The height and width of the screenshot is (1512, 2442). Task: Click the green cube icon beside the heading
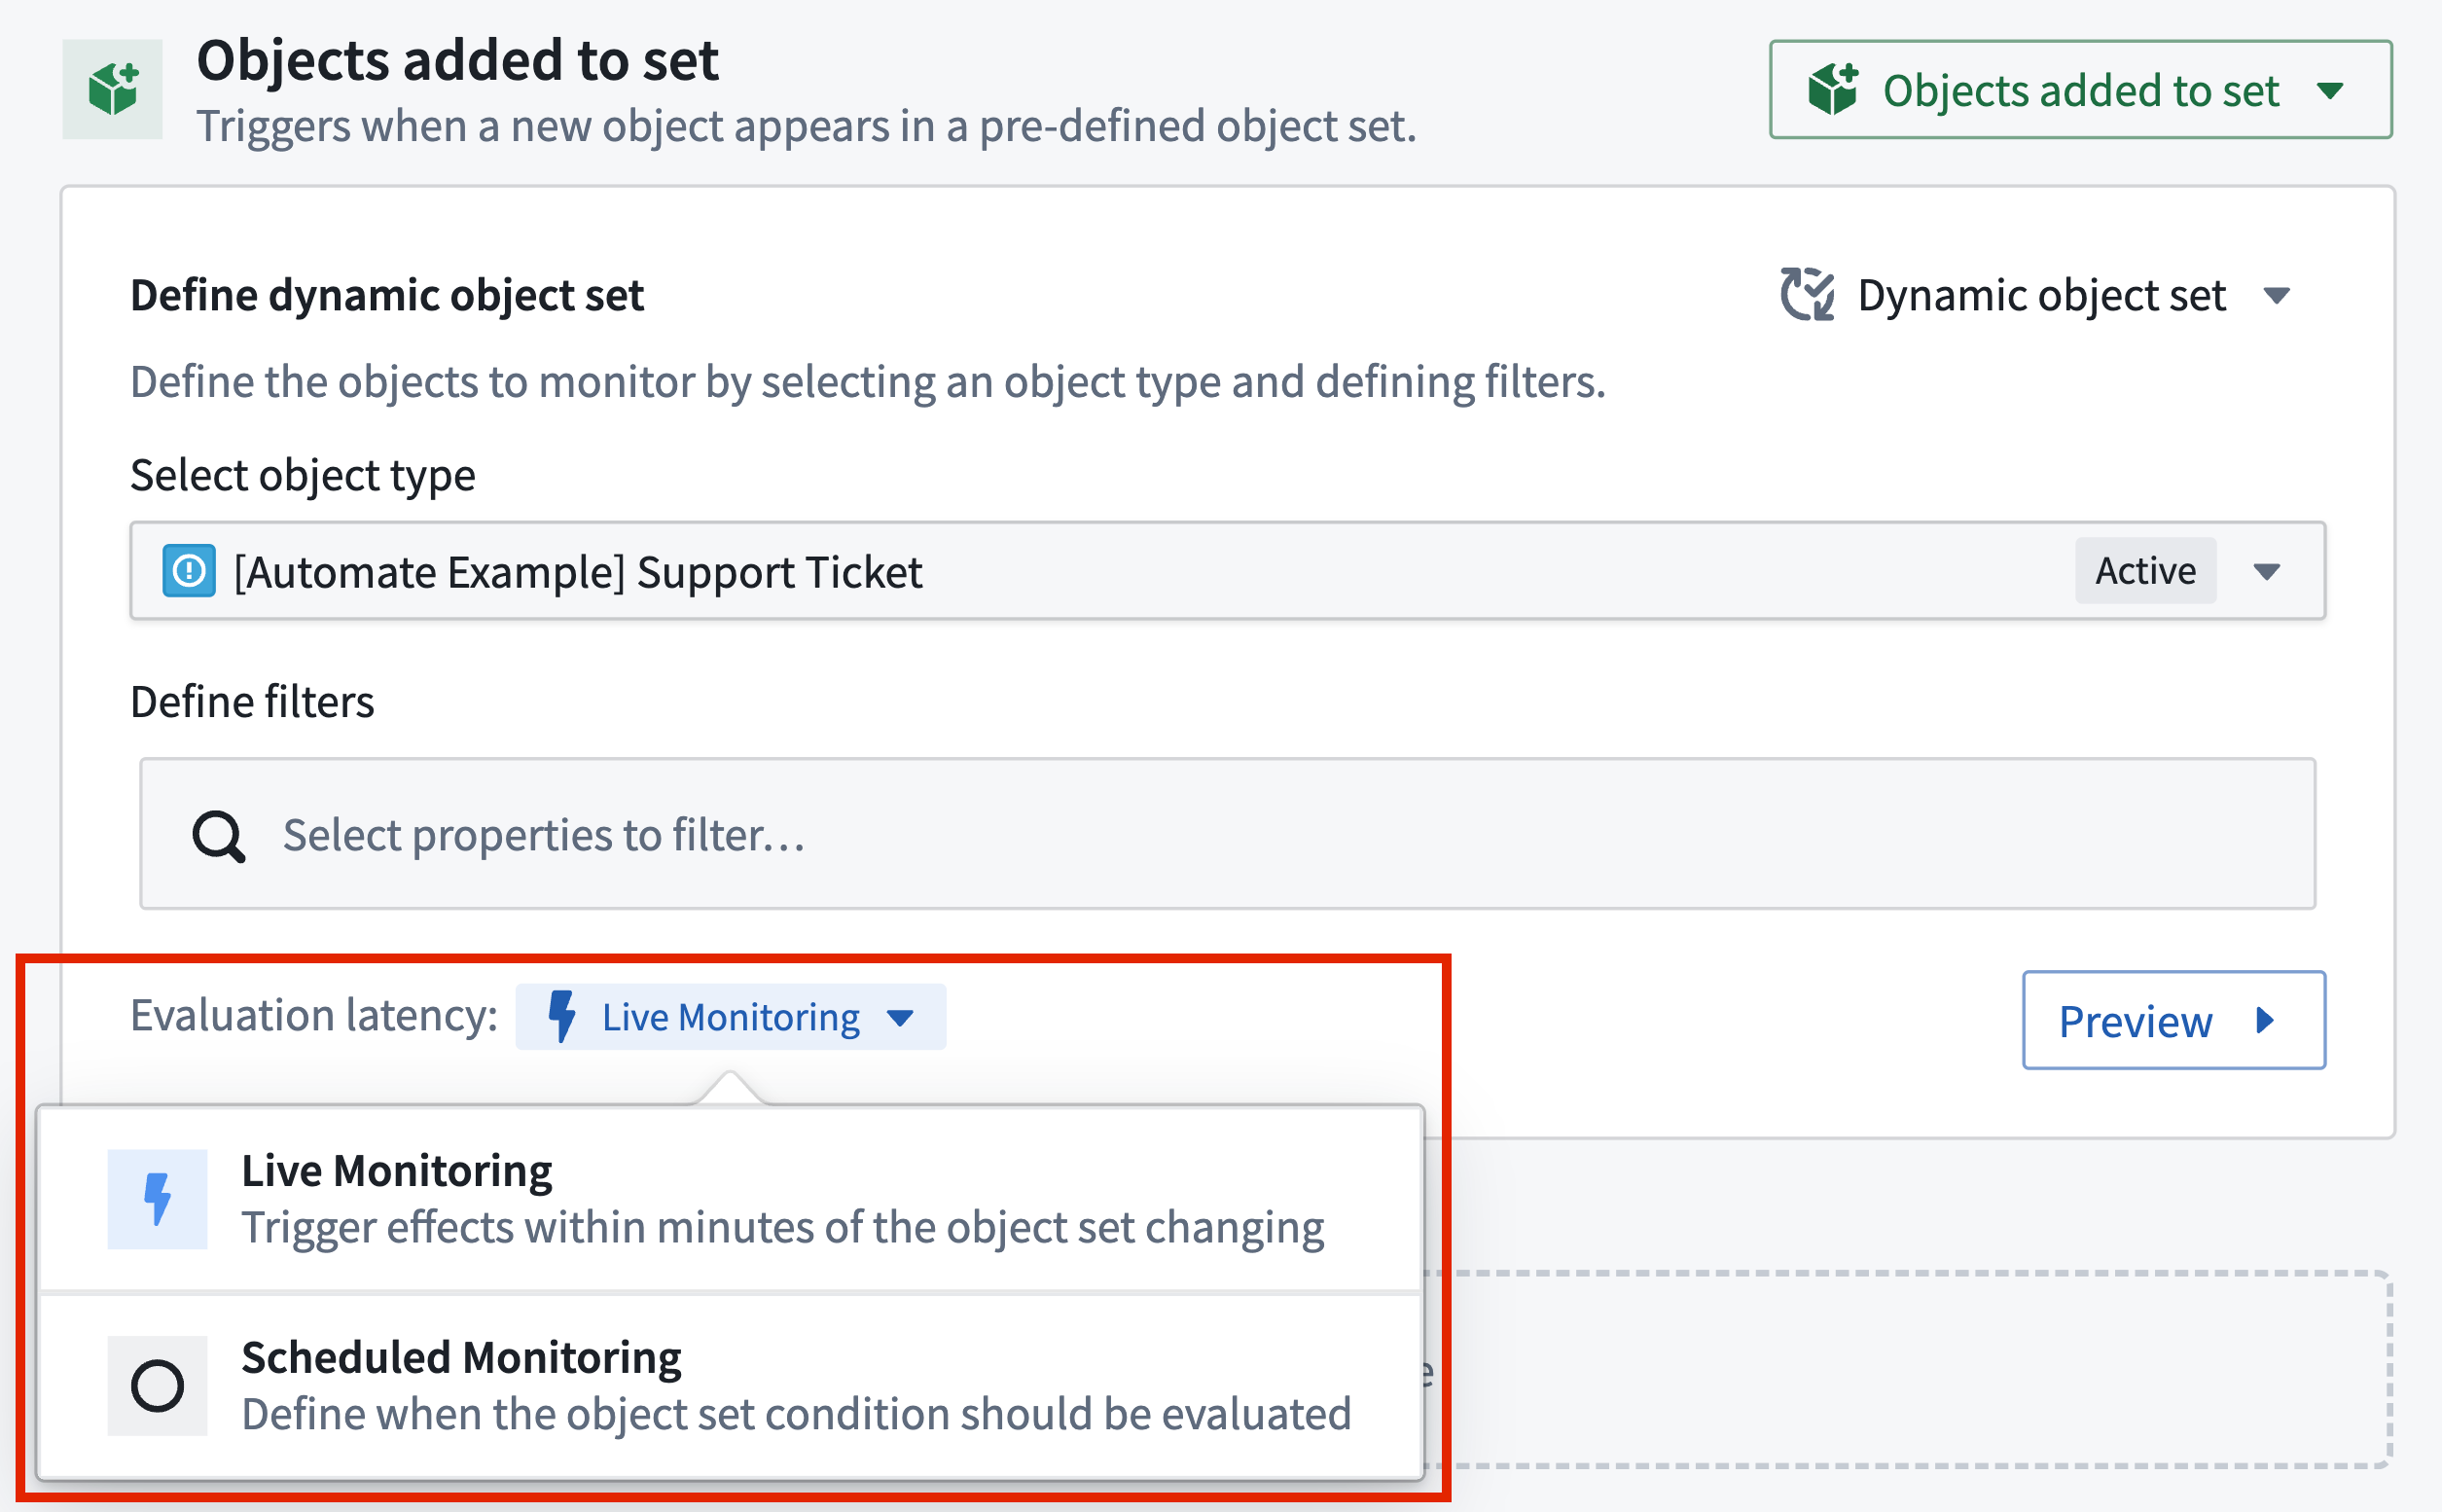coord(112,89)
